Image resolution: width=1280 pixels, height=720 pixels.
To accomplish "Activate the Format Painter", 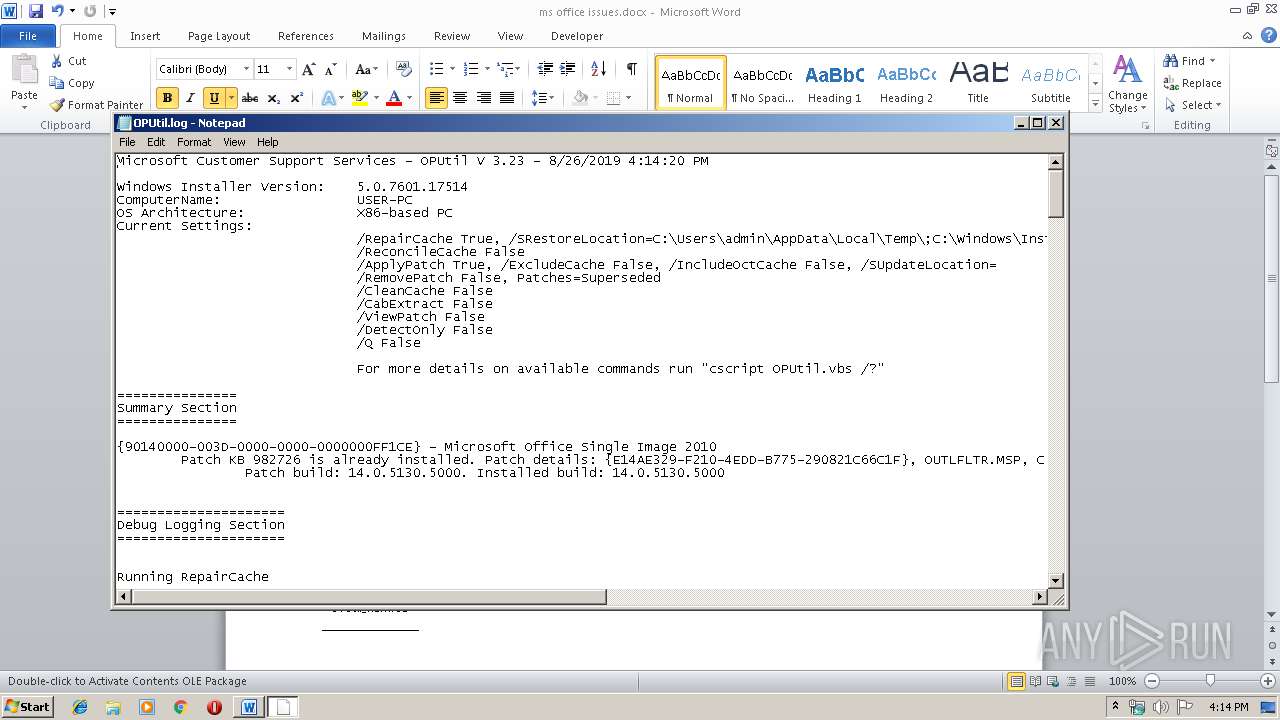I will pos(97,104).
